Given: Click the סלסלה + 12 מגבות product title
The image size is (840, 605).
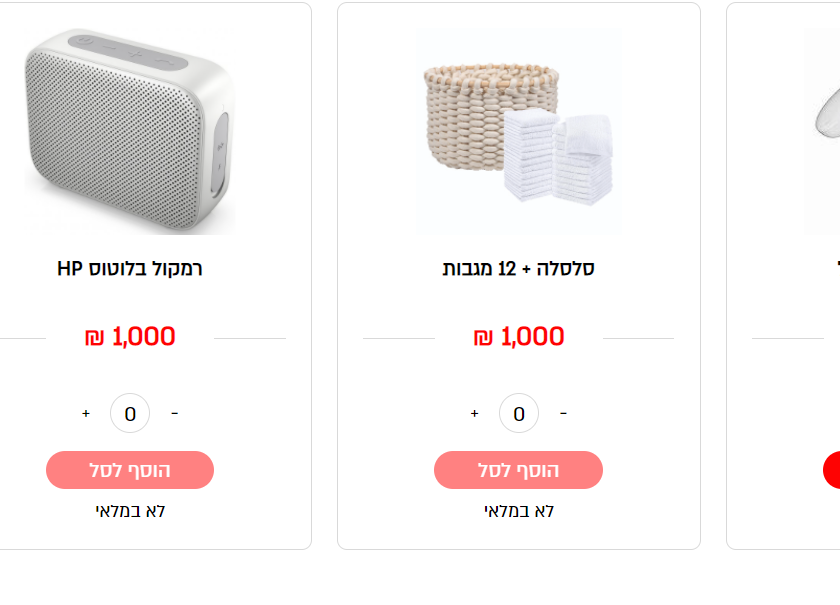Looking at the screenshot, I should (516, 268).
